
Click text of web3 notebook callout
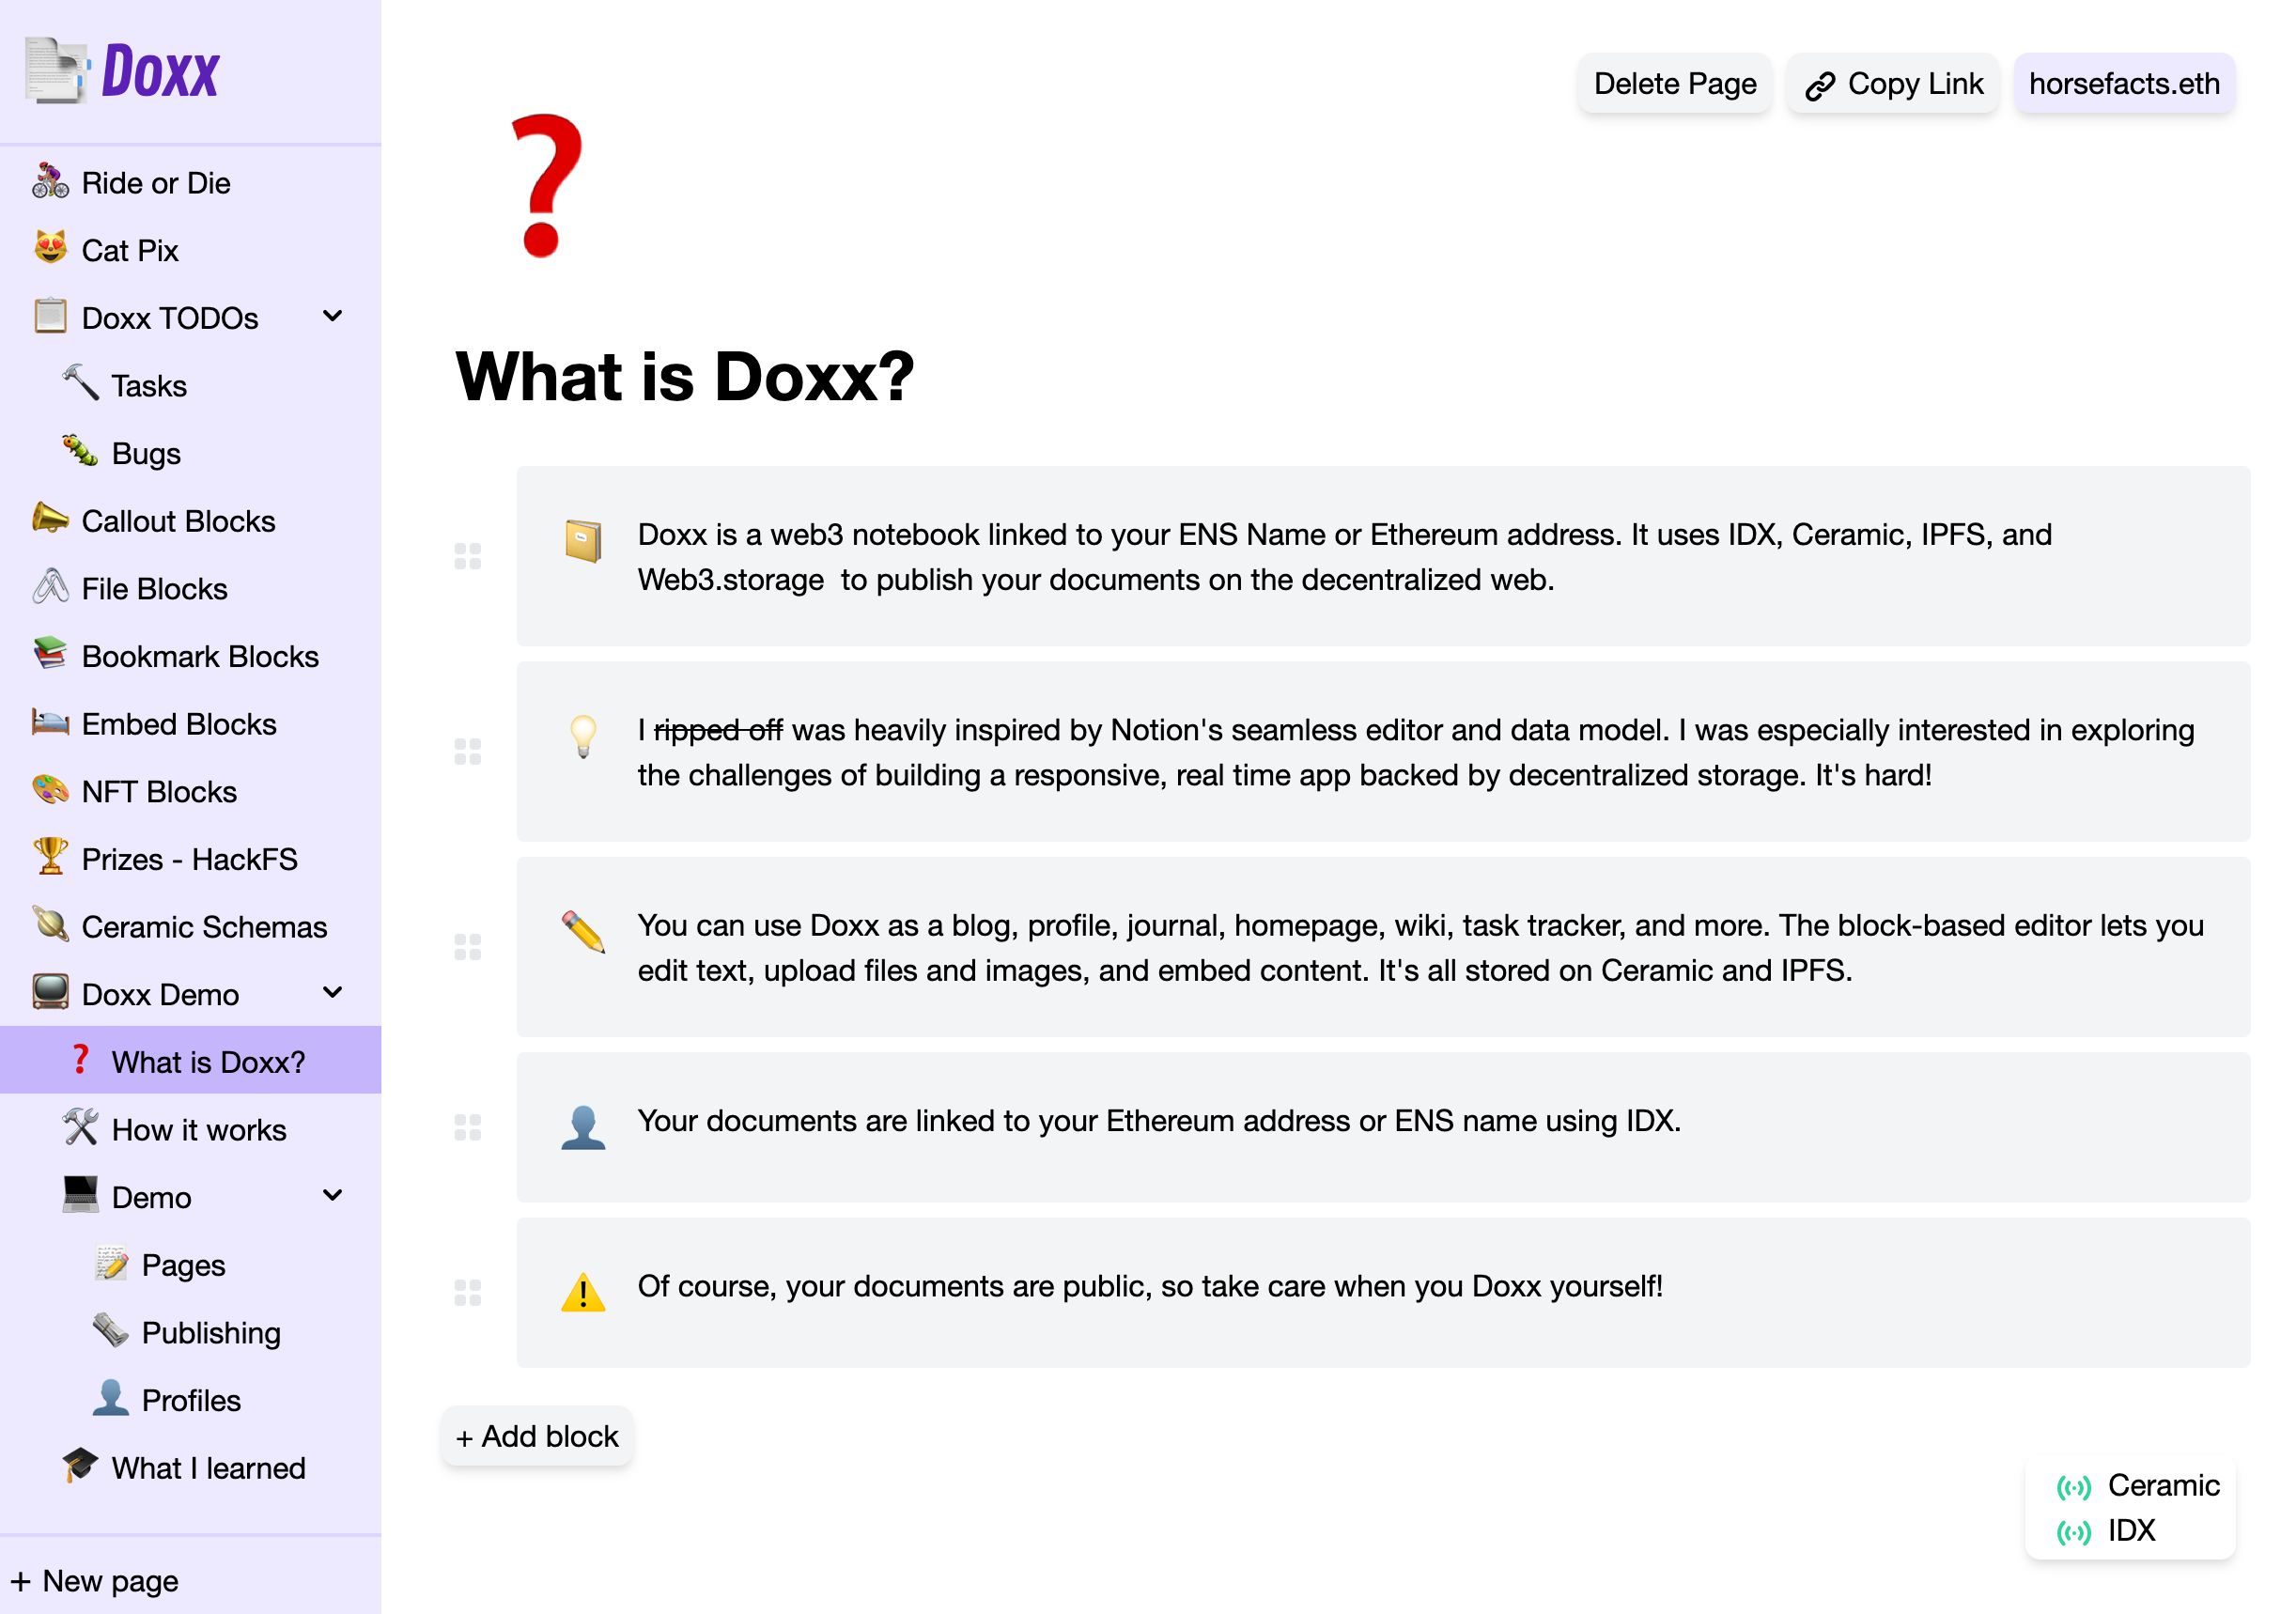click(x=1345, y=557)
